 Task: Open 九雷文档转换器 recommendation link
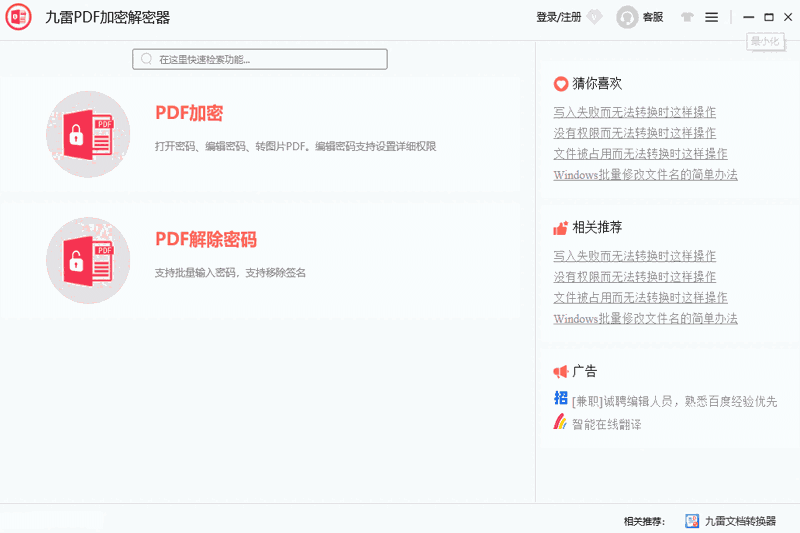pyautogui.click(x=740, y=521)
